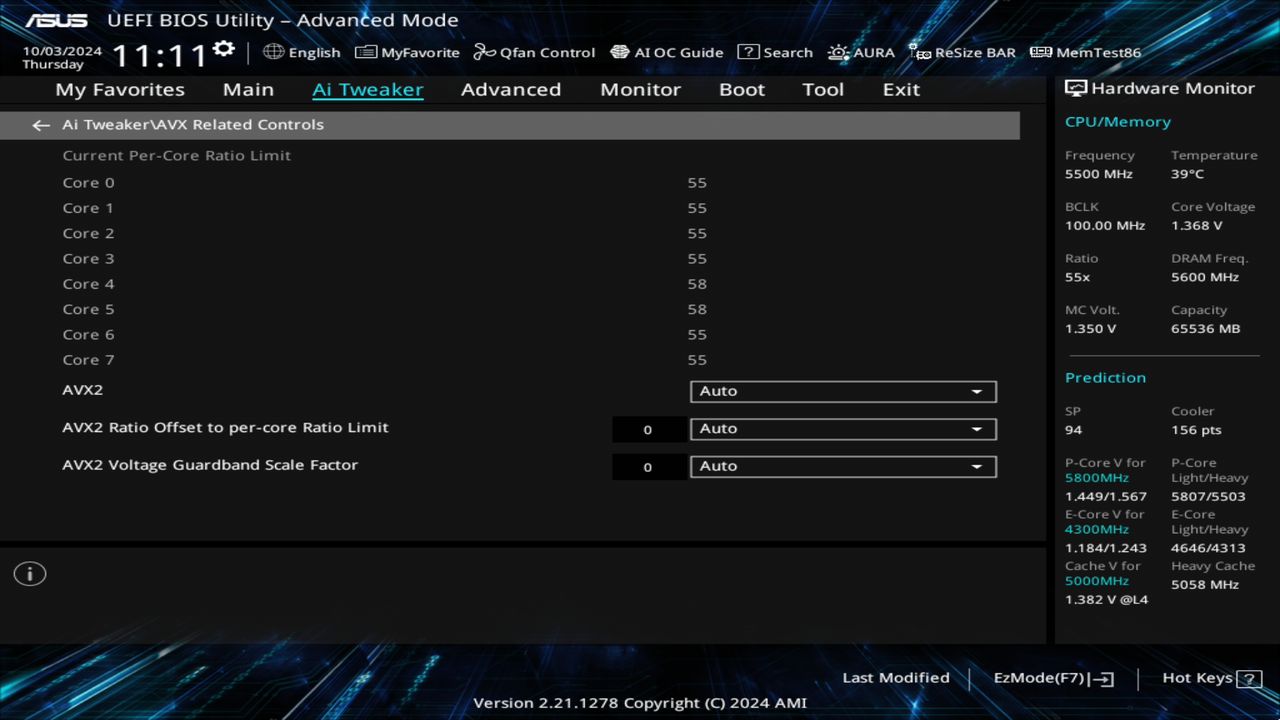Open the ReSize BAR settings

tap(962, 52)
